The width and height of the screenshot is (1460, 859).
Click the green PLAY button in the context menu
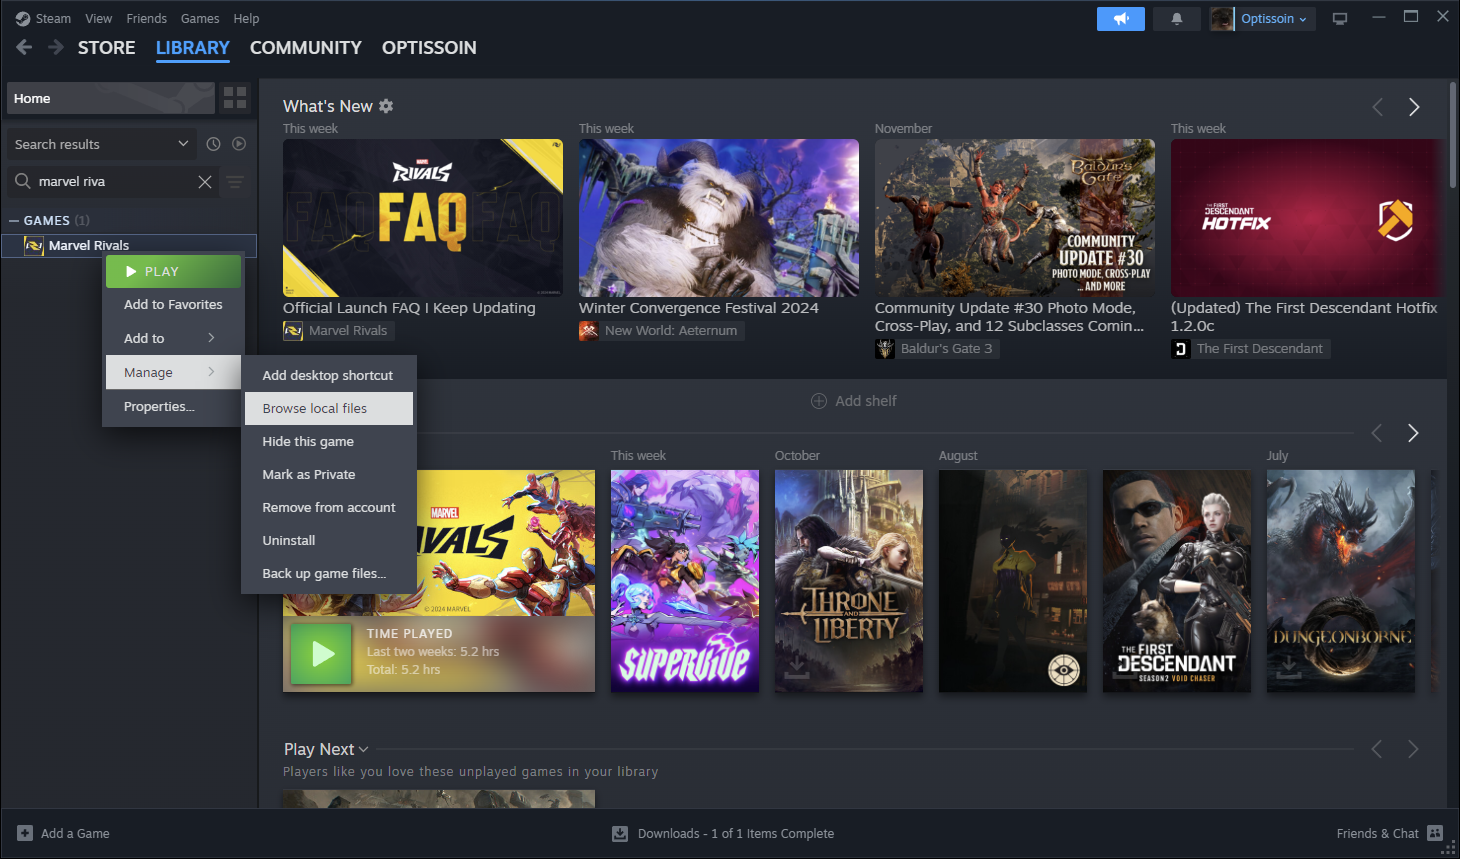tap(172, 270)
